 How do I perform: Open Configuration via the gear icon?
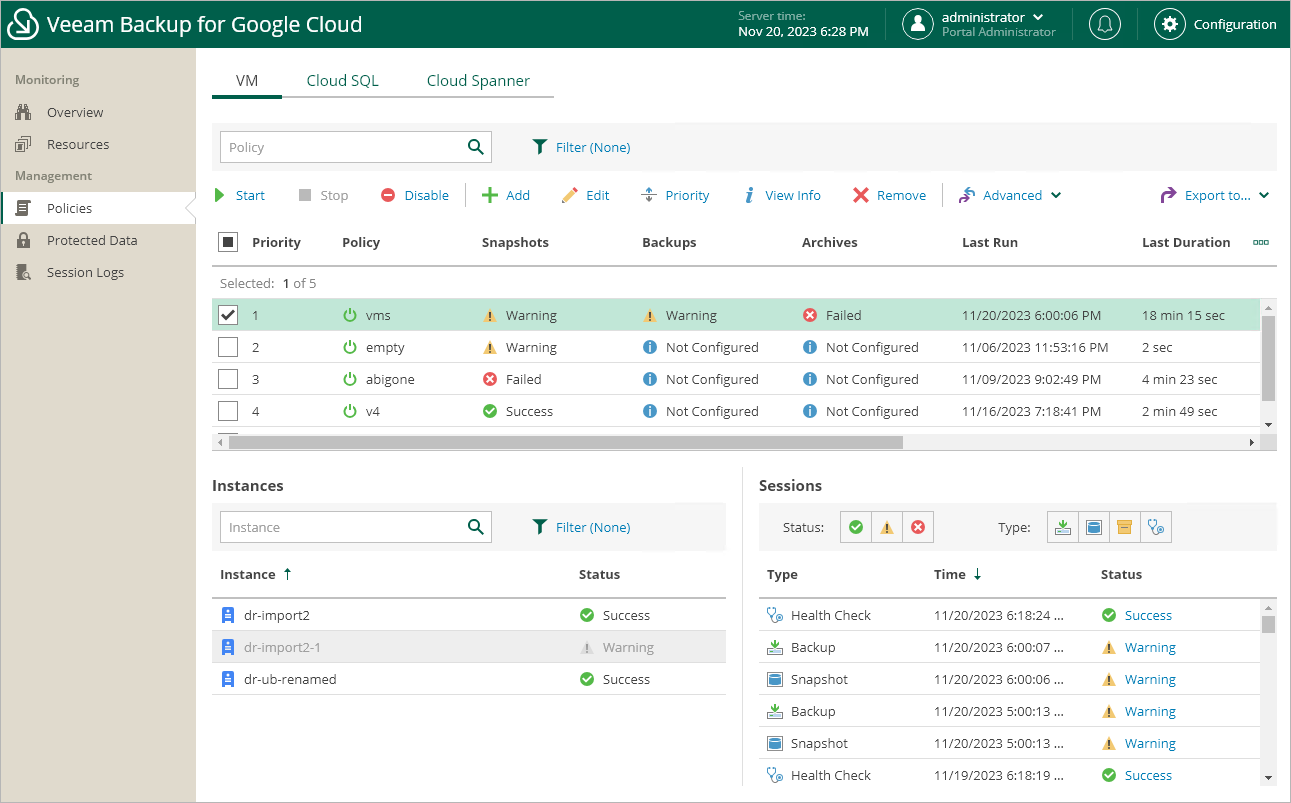pyautogui.click(x=1170, y=25)
